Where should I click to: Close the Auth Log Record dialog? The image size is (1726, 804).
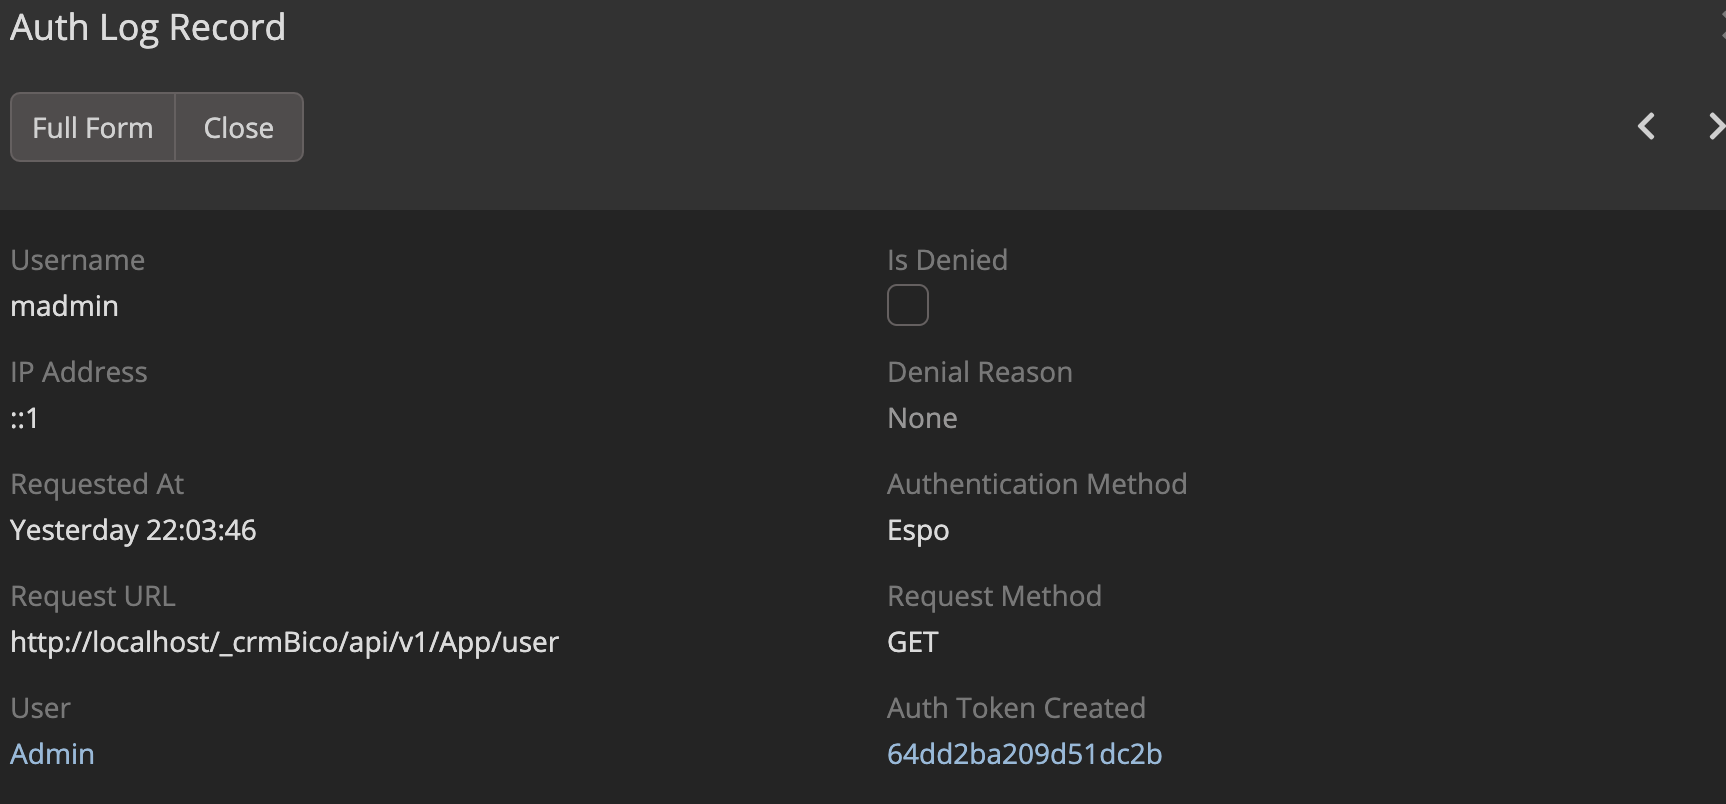(238, 128)
